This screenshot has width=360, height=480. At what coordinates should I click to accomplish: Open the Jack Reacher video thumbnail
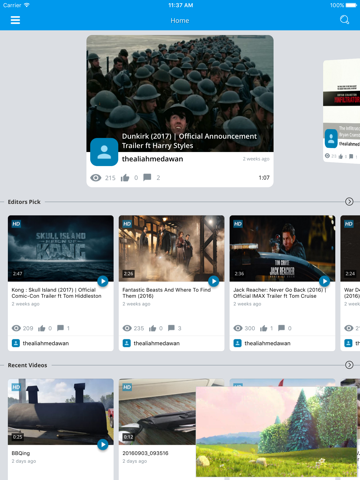(x=282, y=248)
